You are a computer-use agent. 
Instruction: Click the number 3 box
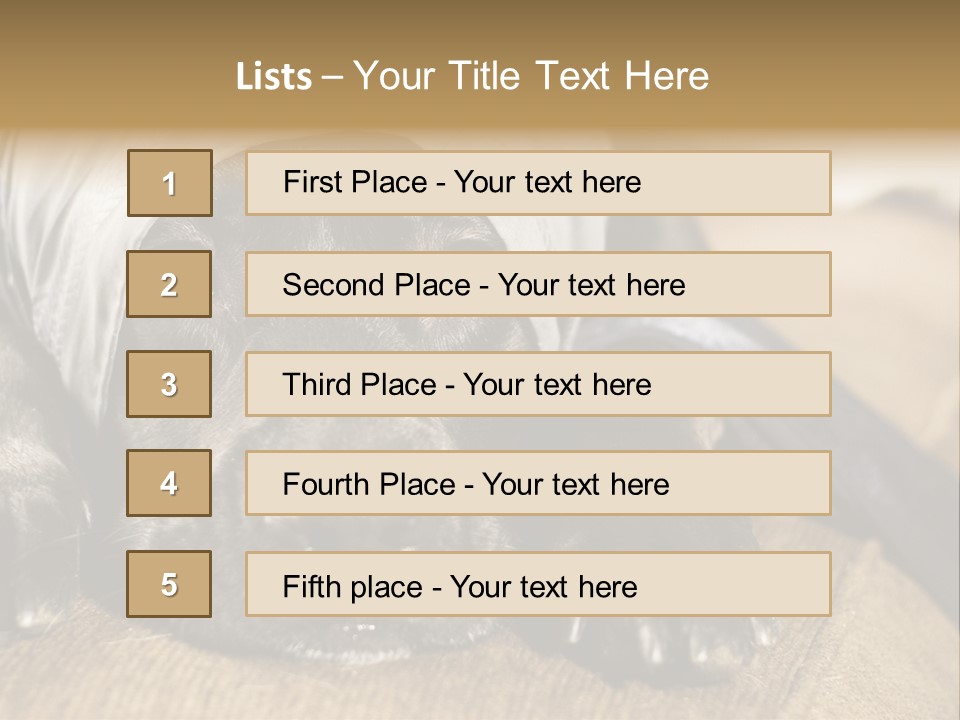169,384
